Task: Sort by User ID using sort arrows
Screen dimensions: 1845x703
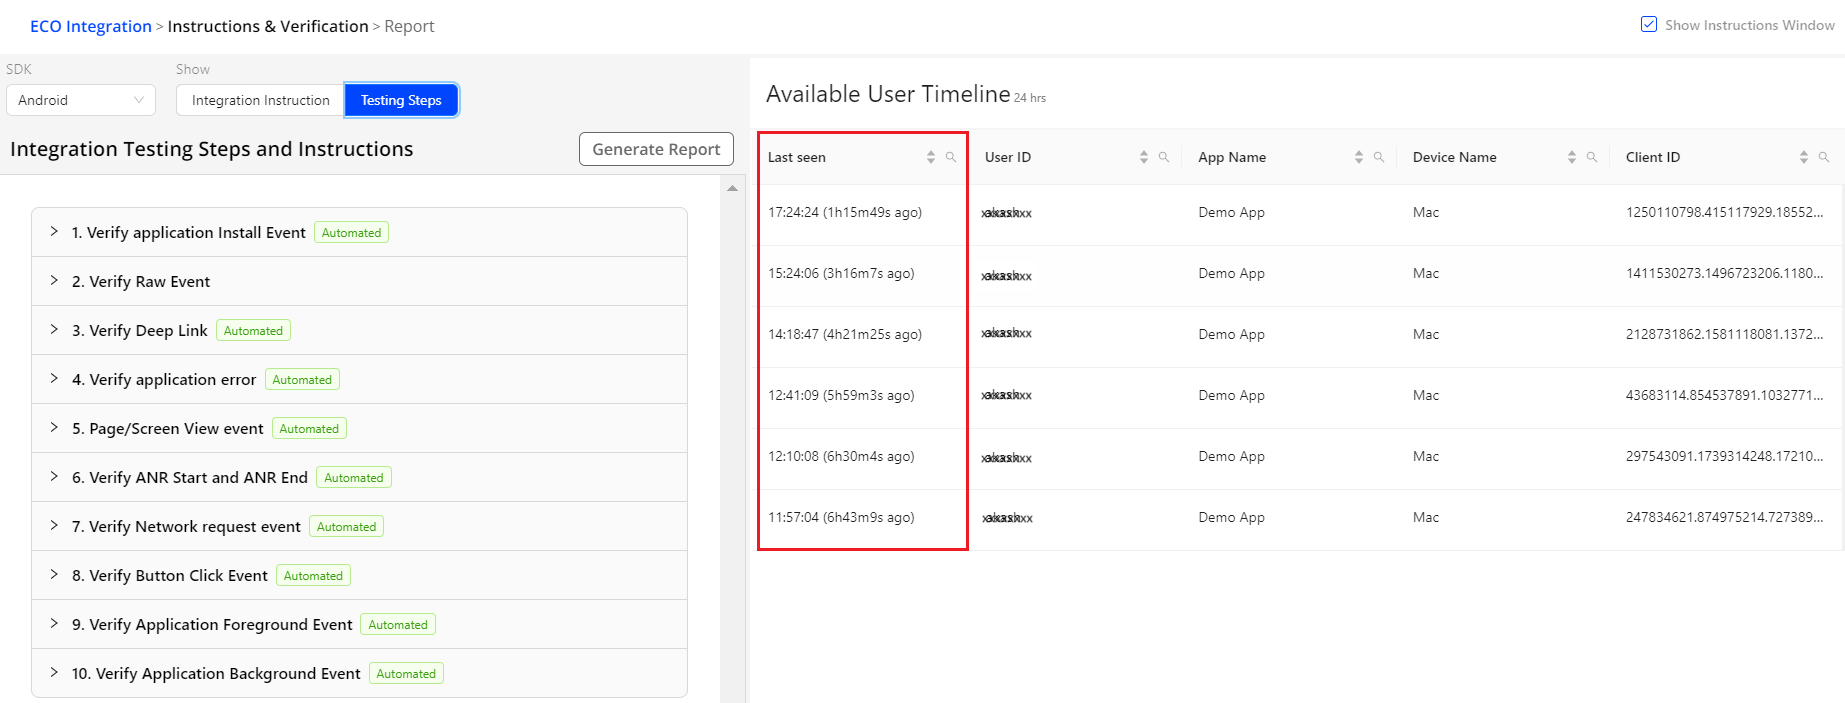Action: point(1144,157)
